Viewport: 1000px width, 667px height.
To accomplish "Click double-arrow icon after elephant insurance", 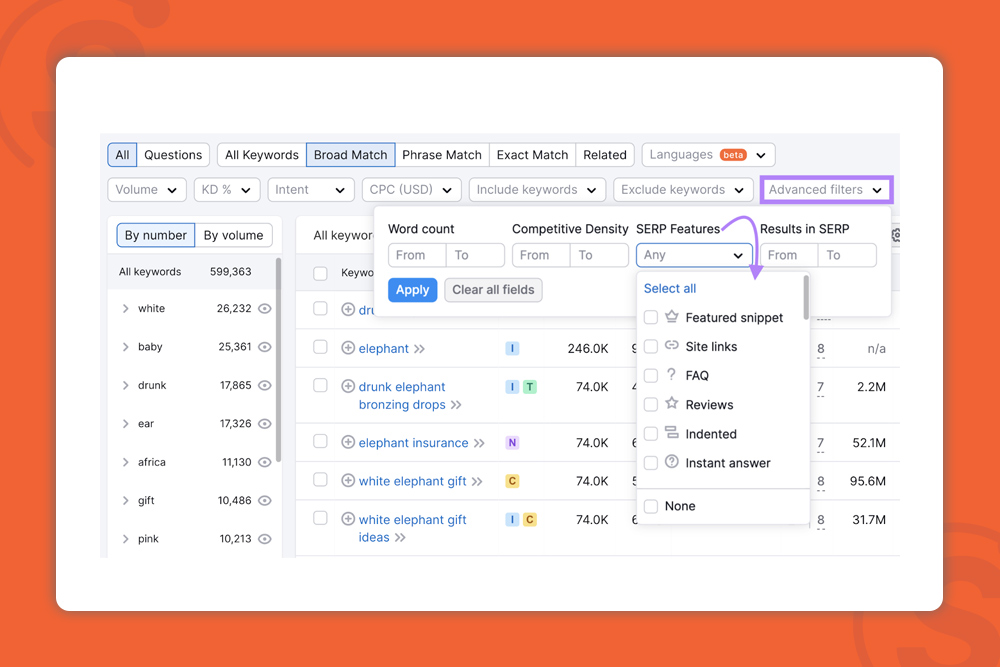I will coord(479,443).
